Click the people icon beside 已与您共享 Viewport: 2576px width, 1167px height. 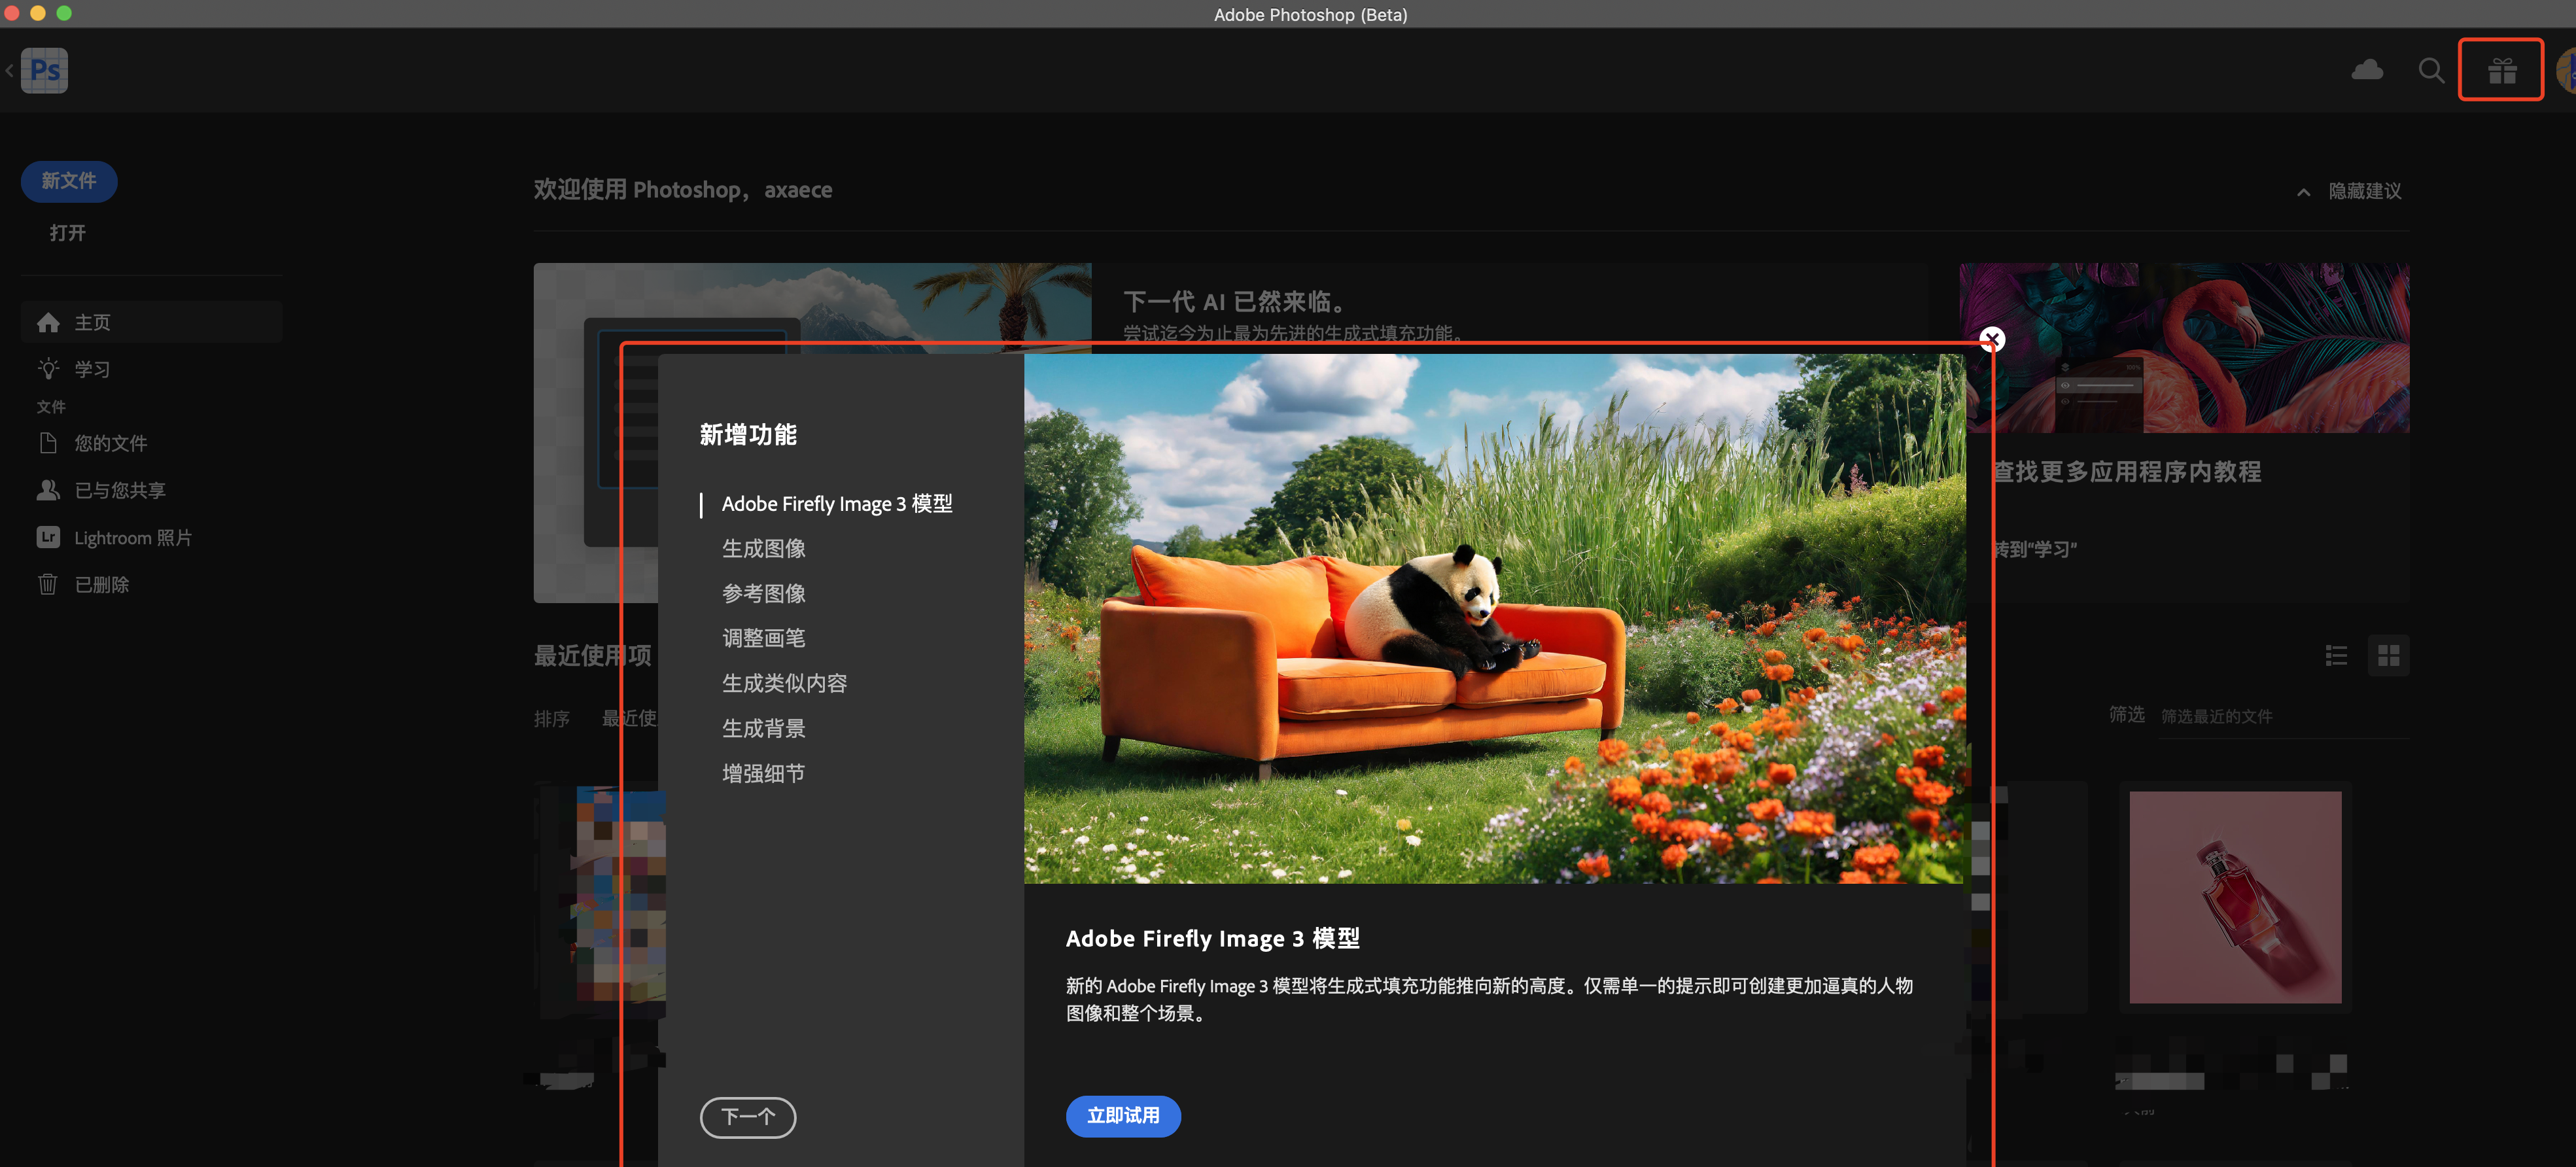click(x=48, y=490)
